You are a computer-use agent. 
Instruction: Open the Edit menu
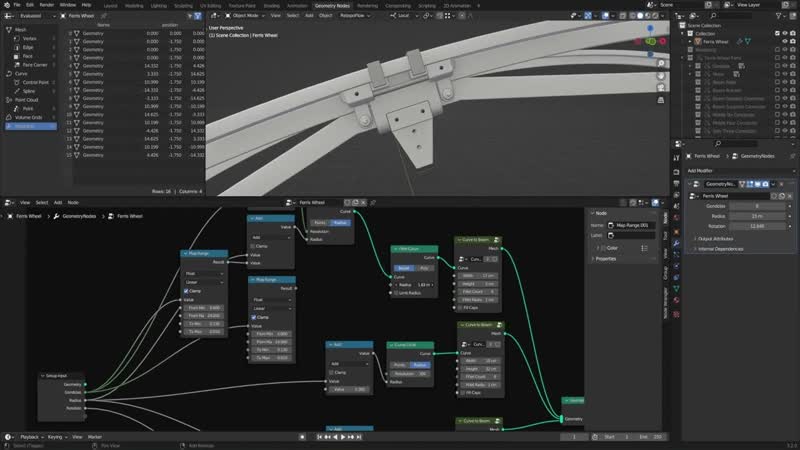30,5
